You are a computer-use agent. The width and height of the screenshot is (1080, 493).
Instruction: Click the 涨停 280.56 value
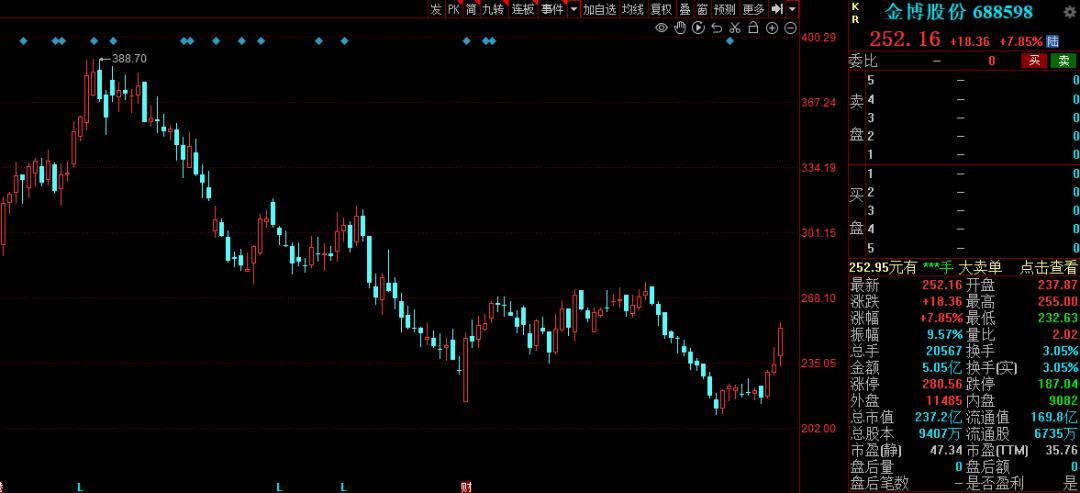(942, 384)
